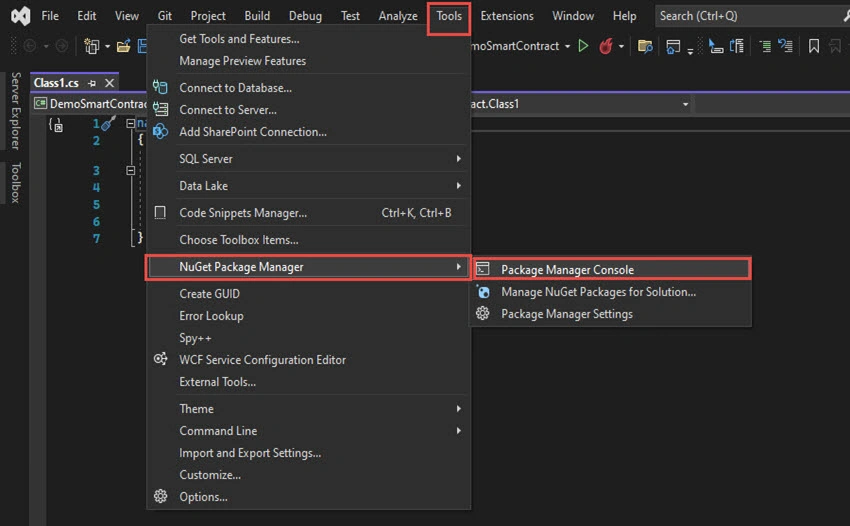Screen dimensions: 850x526
Task: Open the Build menu
Action: pyautogui.click(x=257, y=16)
